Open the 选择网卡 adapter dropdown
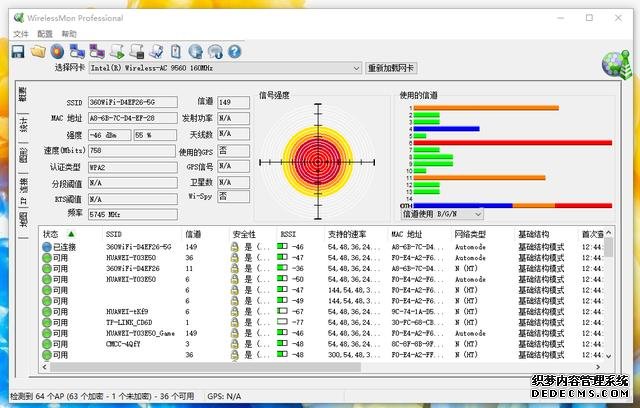 coord(356,68)
